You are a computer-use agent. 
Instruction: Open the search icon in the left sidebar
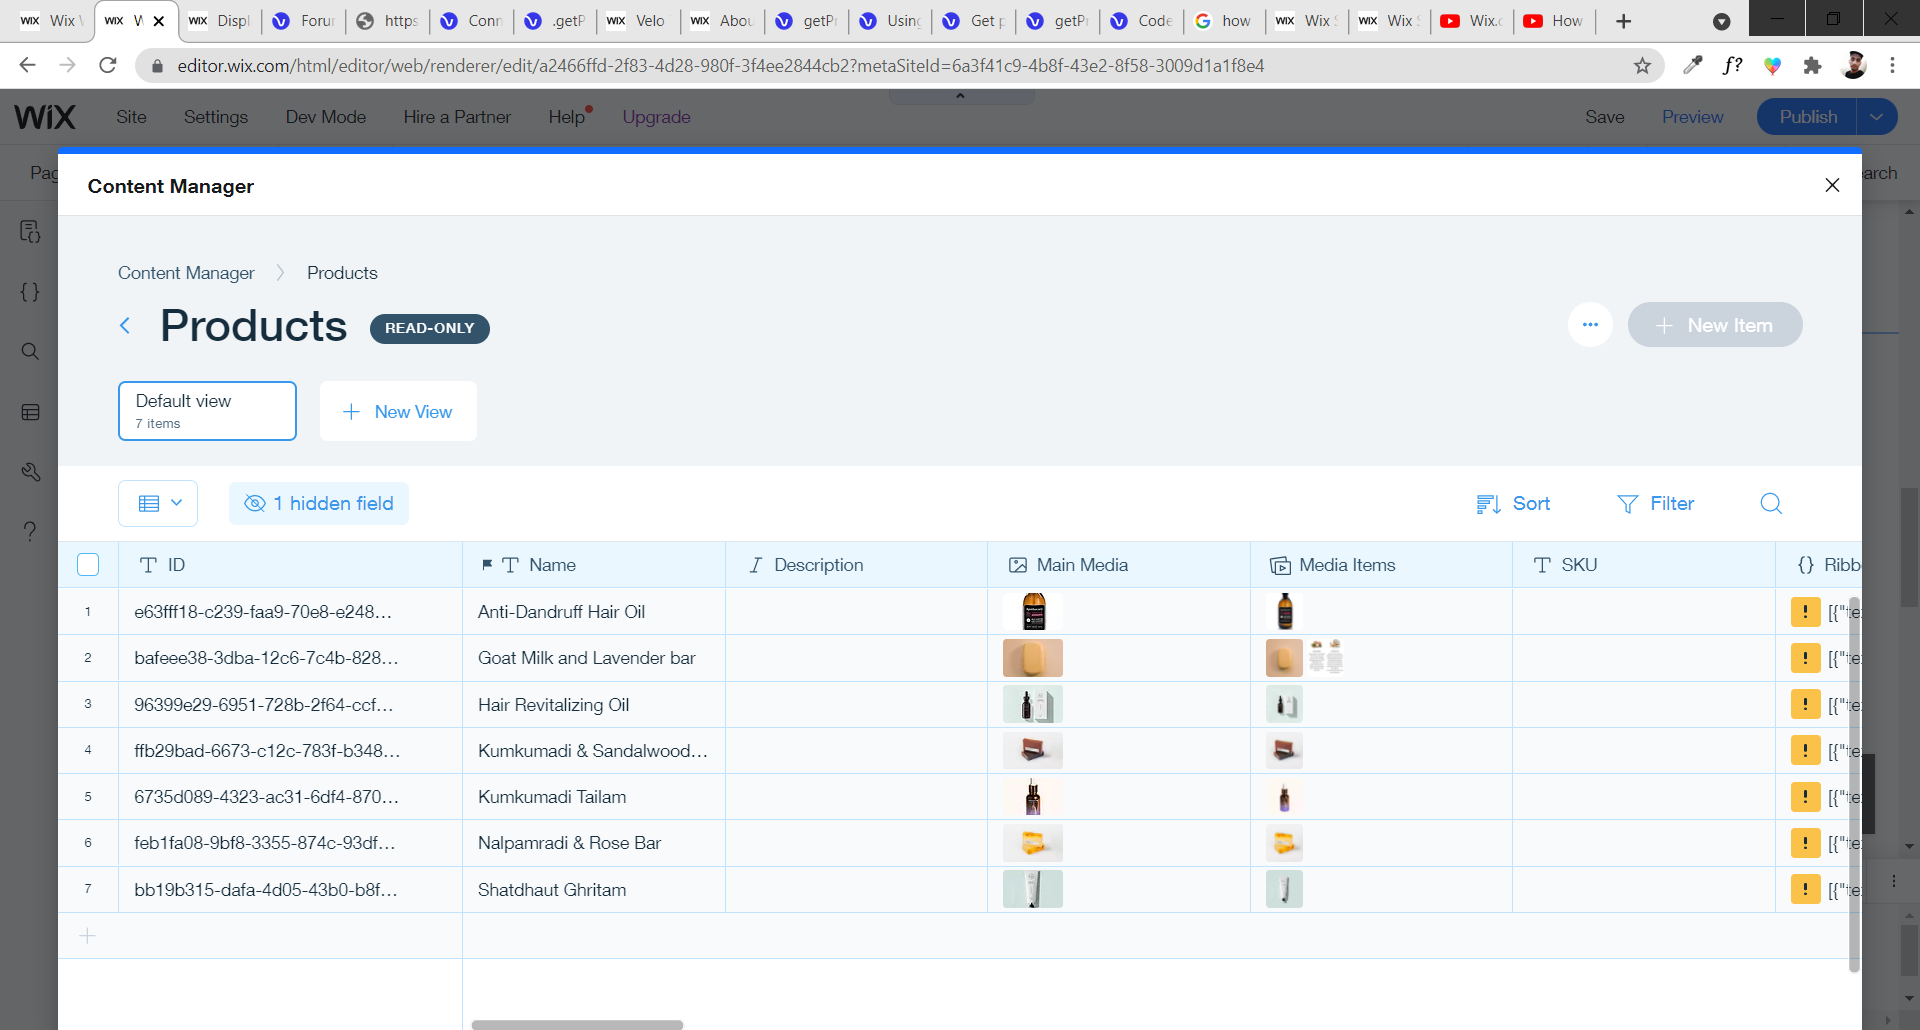(x=30, y=351)
